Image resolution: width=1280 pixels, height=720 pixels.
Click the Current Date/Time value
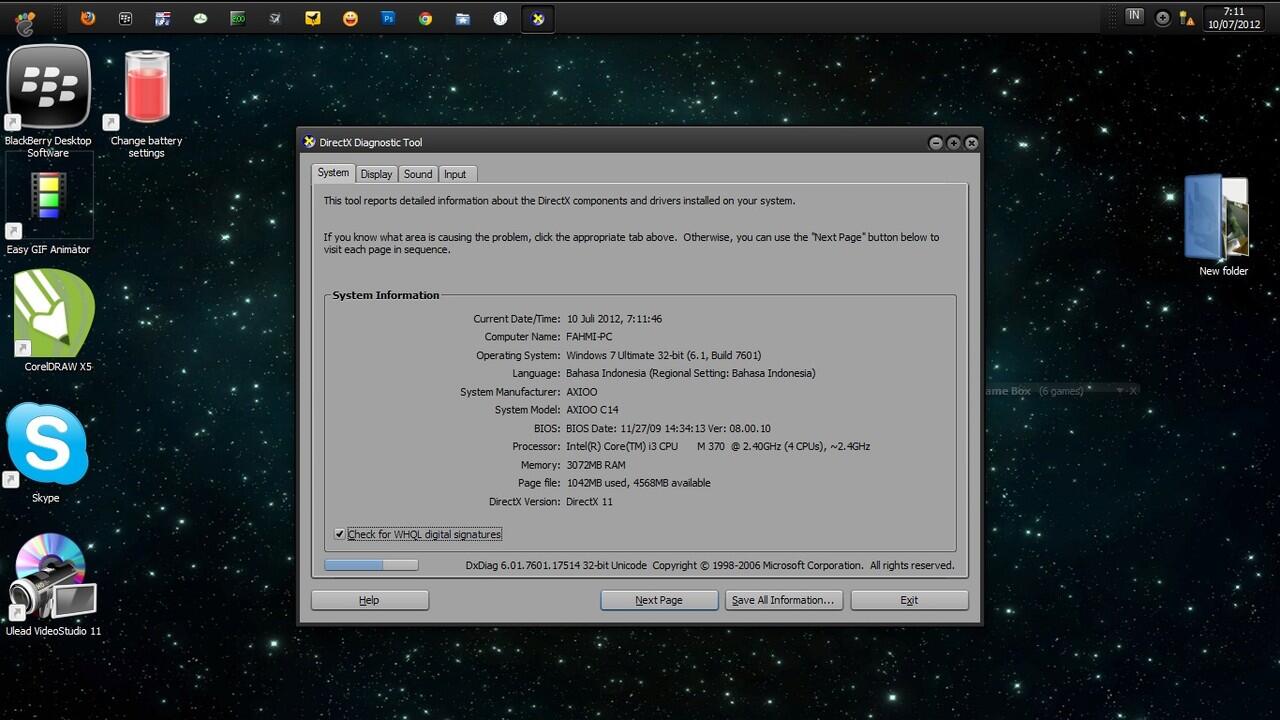614,319
